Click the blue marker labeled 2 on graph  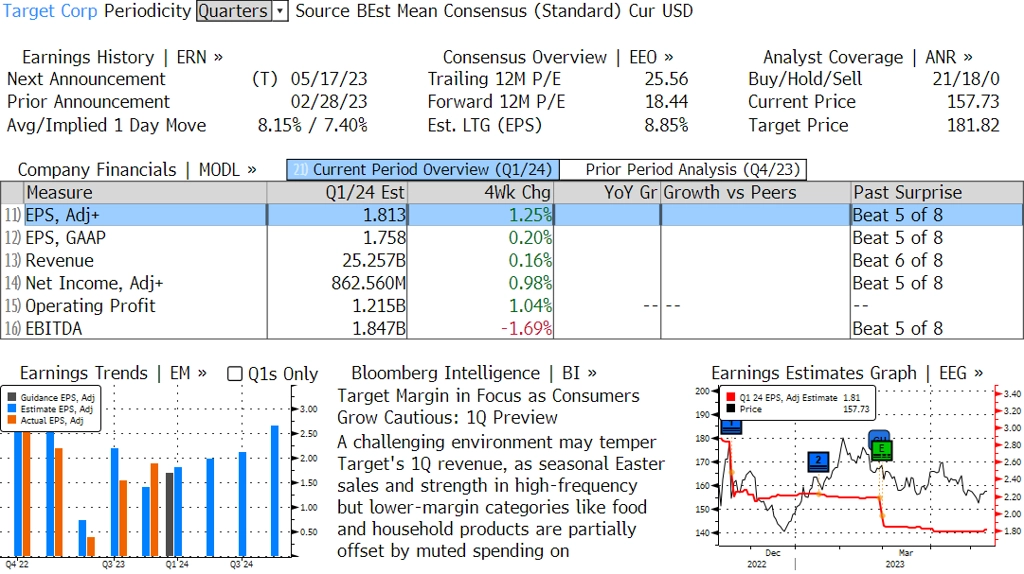tap(818, 462)
